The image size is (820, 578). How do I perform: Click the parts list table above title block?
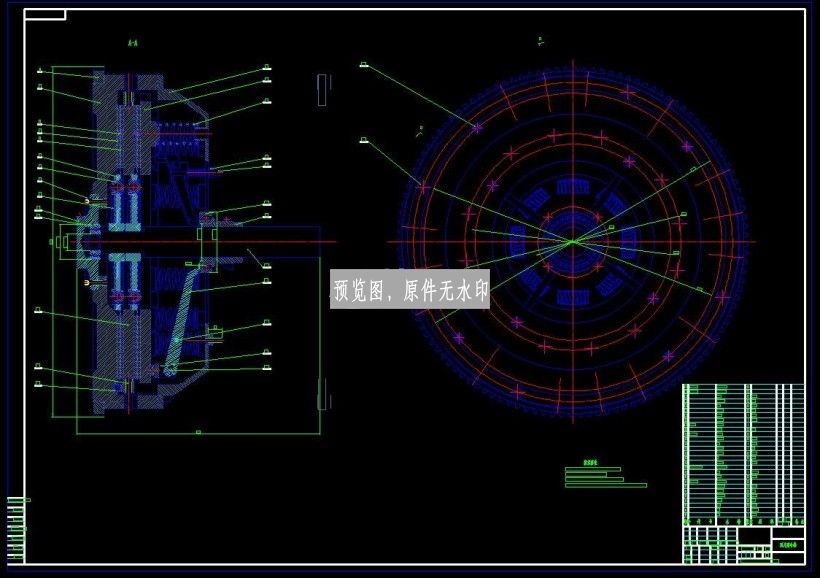click(743, 455)
